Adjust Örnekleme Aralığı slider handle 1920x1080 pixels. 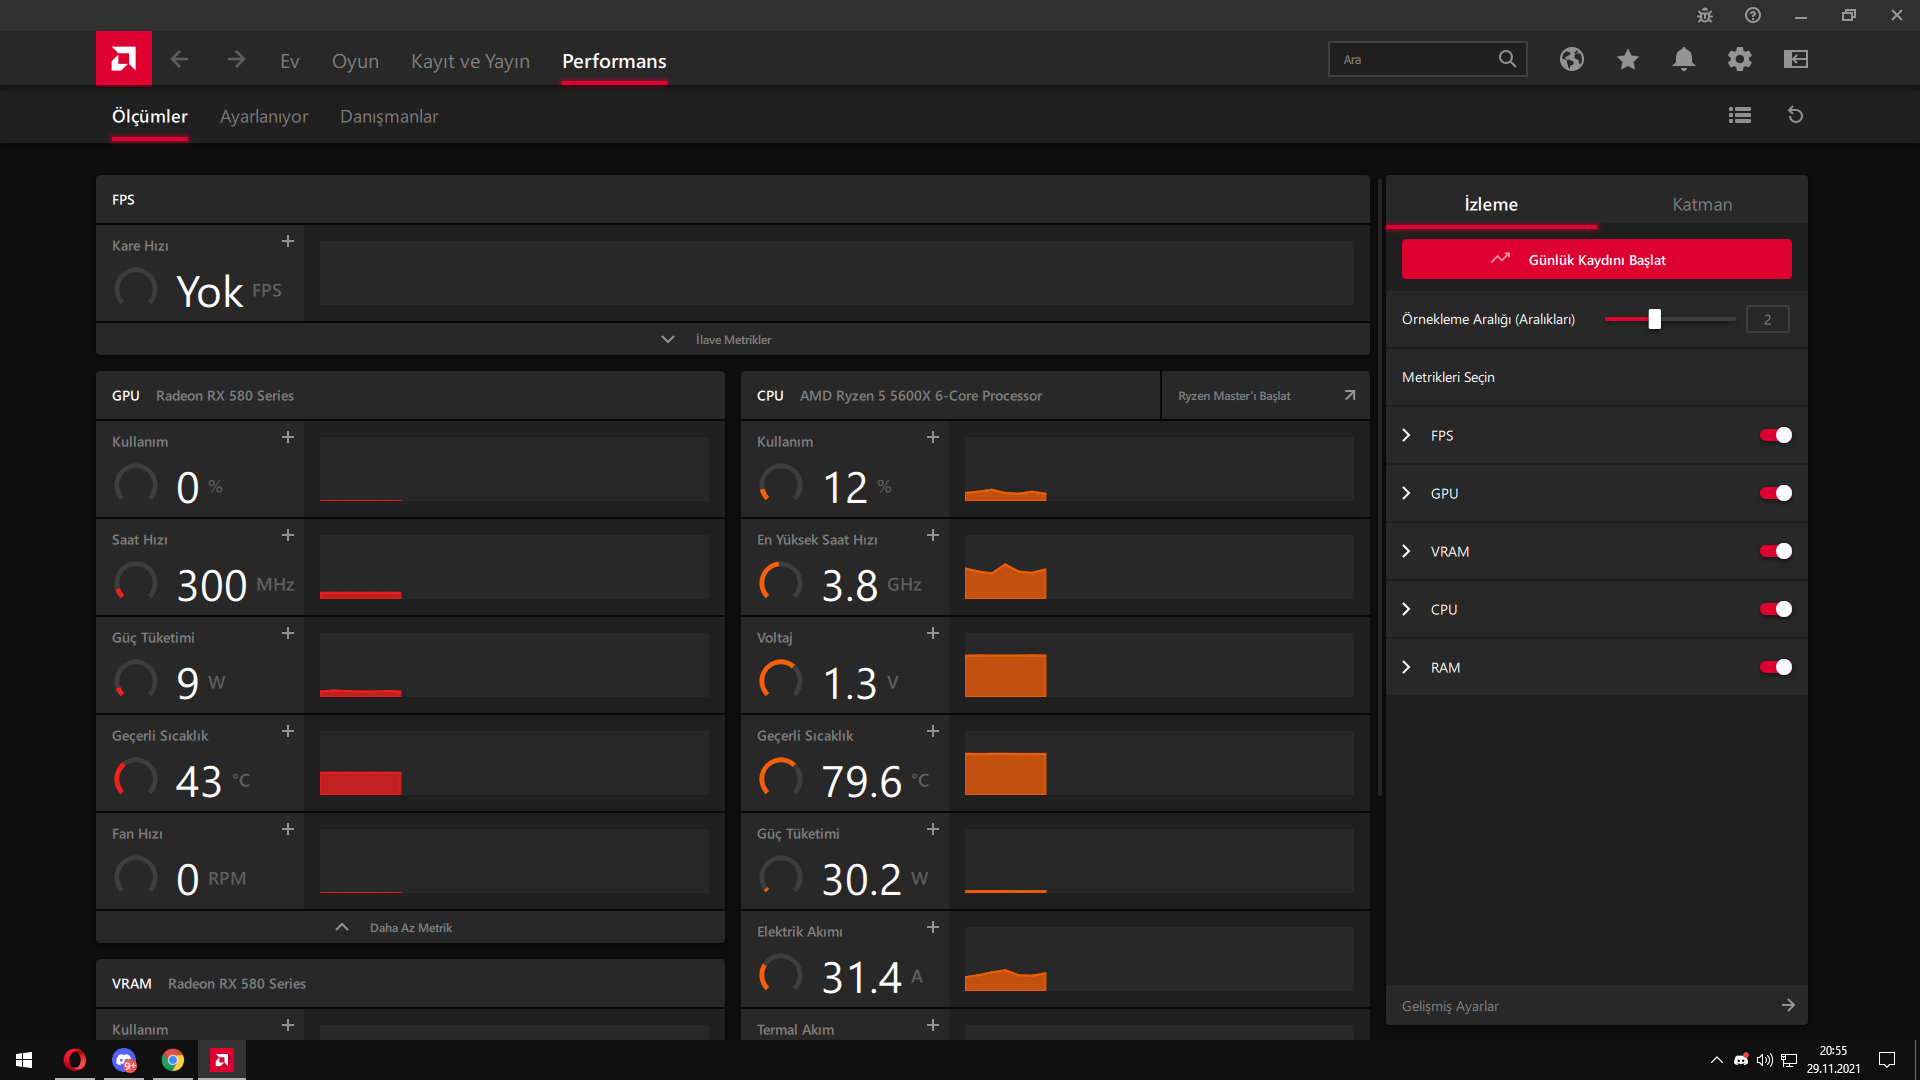pyautogui.click(x=1654, y=319)
